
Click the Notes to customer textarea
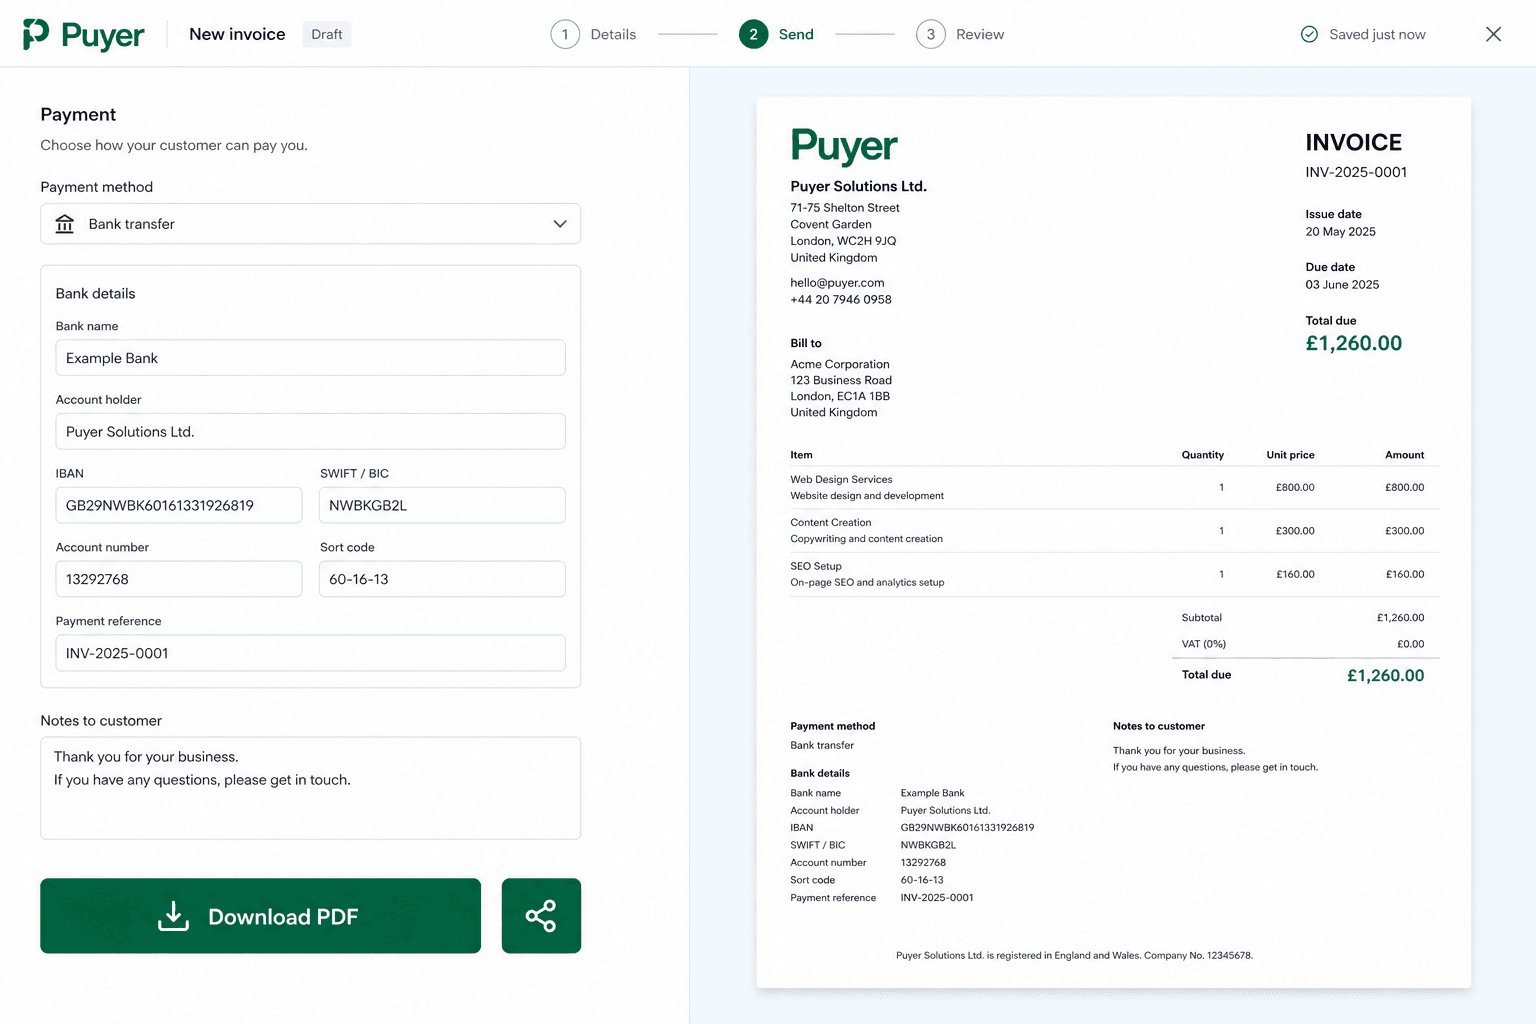click(310, 788)
